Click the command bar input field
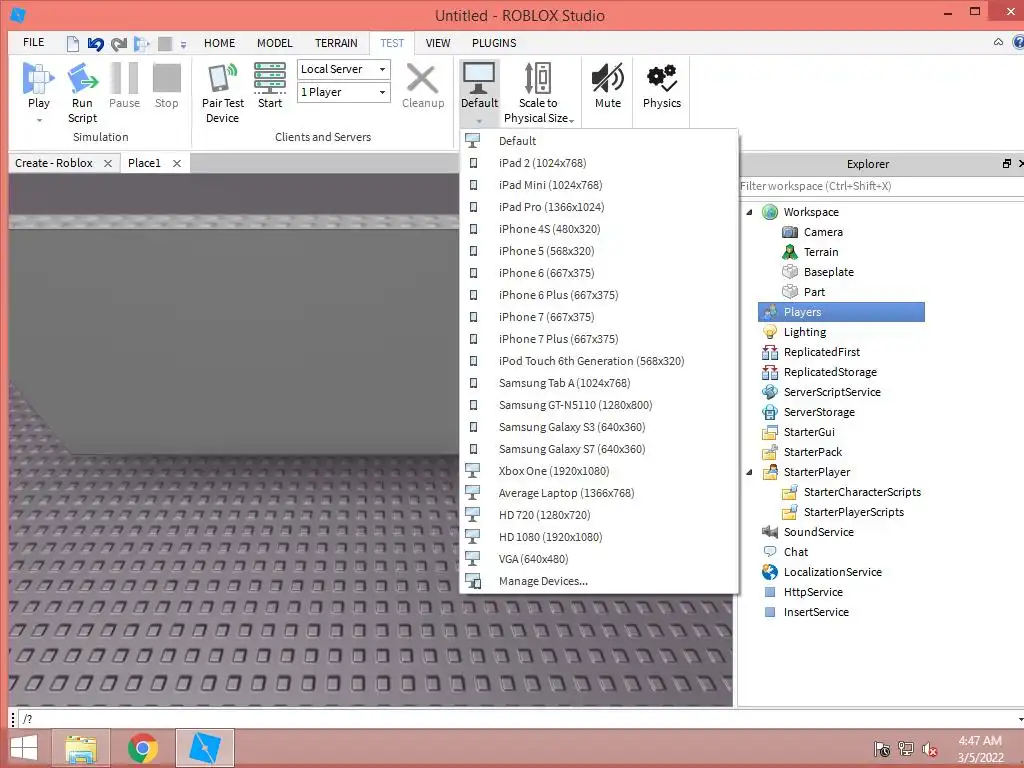The height and width of the screenshot is (768, 1024). pos(520,719)
